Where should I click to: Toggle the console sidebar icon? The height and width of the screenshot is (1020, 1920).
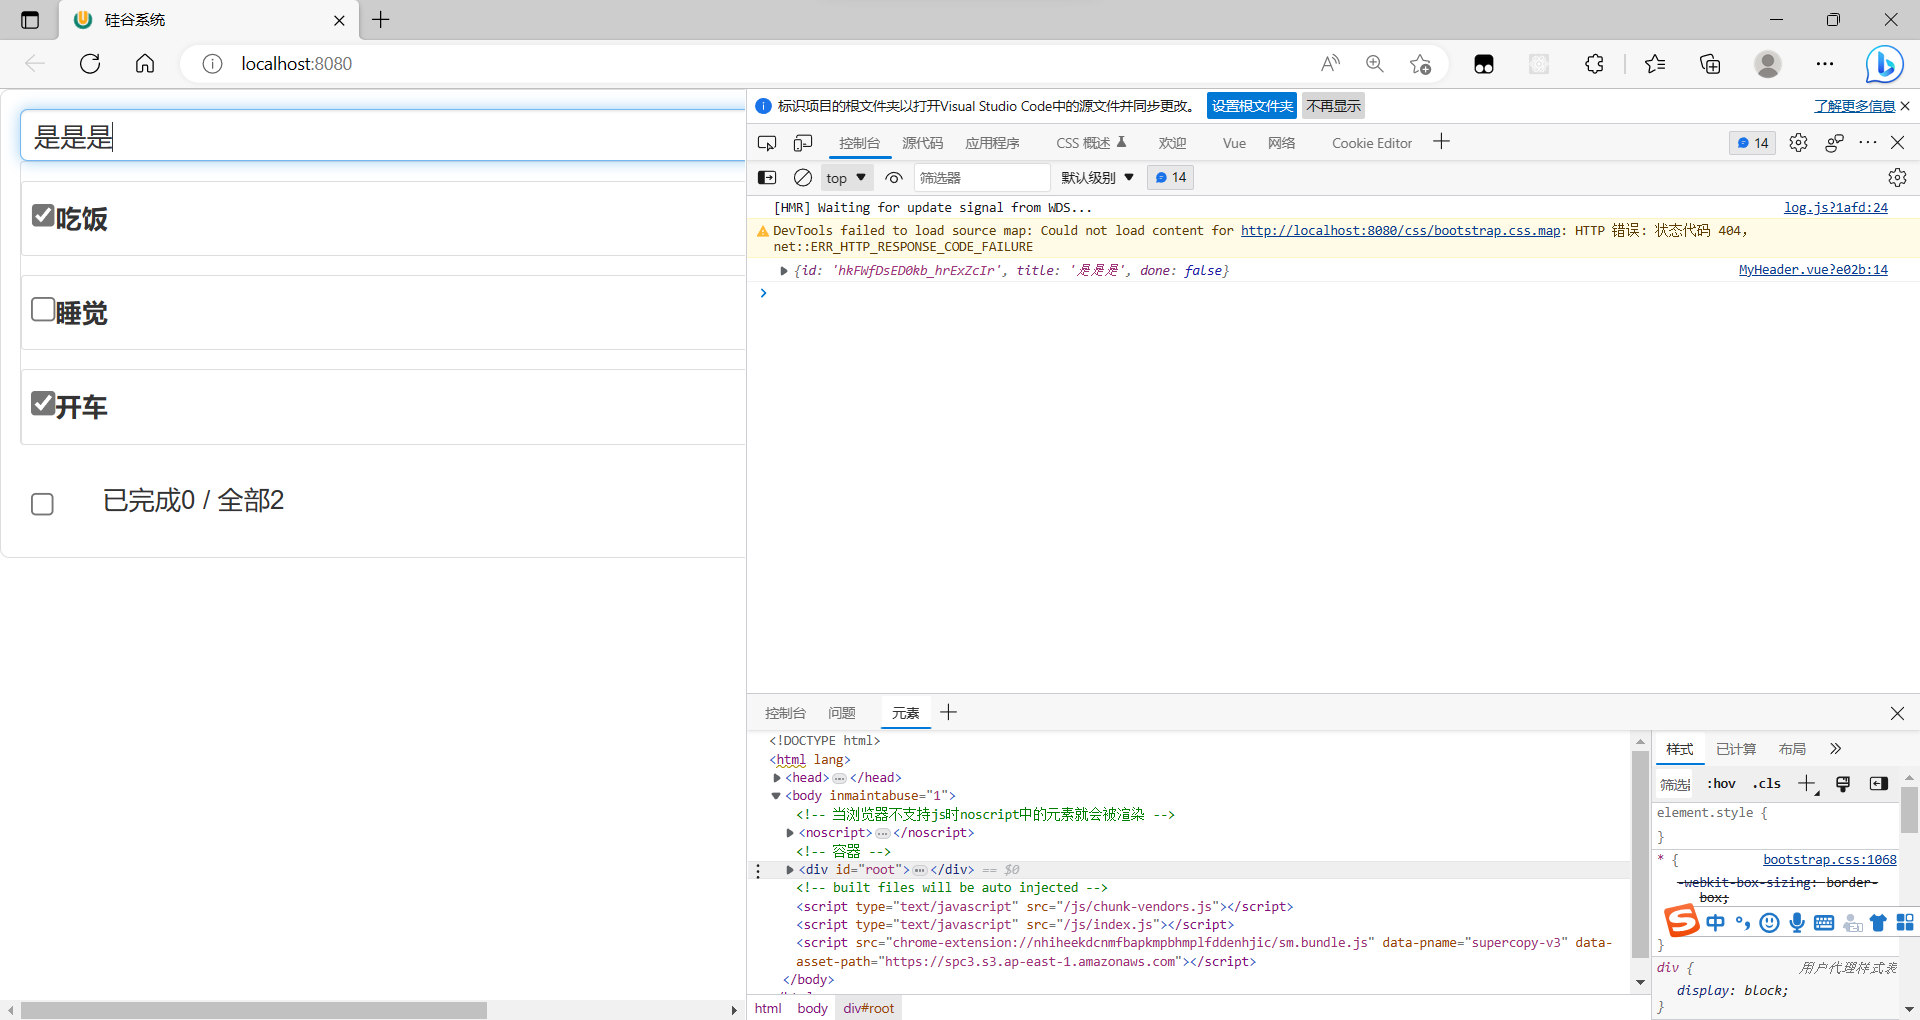point(767,177)
